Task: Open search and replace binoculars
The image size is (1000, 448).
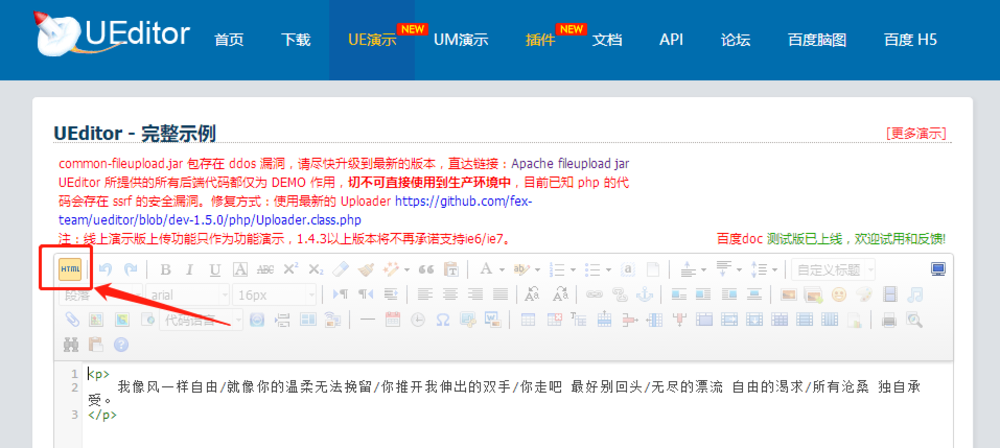Action: (71, 345)
